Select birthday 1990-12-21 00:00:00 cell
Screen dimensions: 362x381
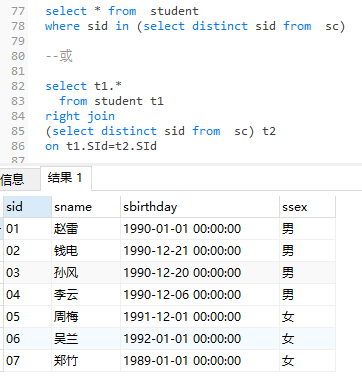click(200, 251)
